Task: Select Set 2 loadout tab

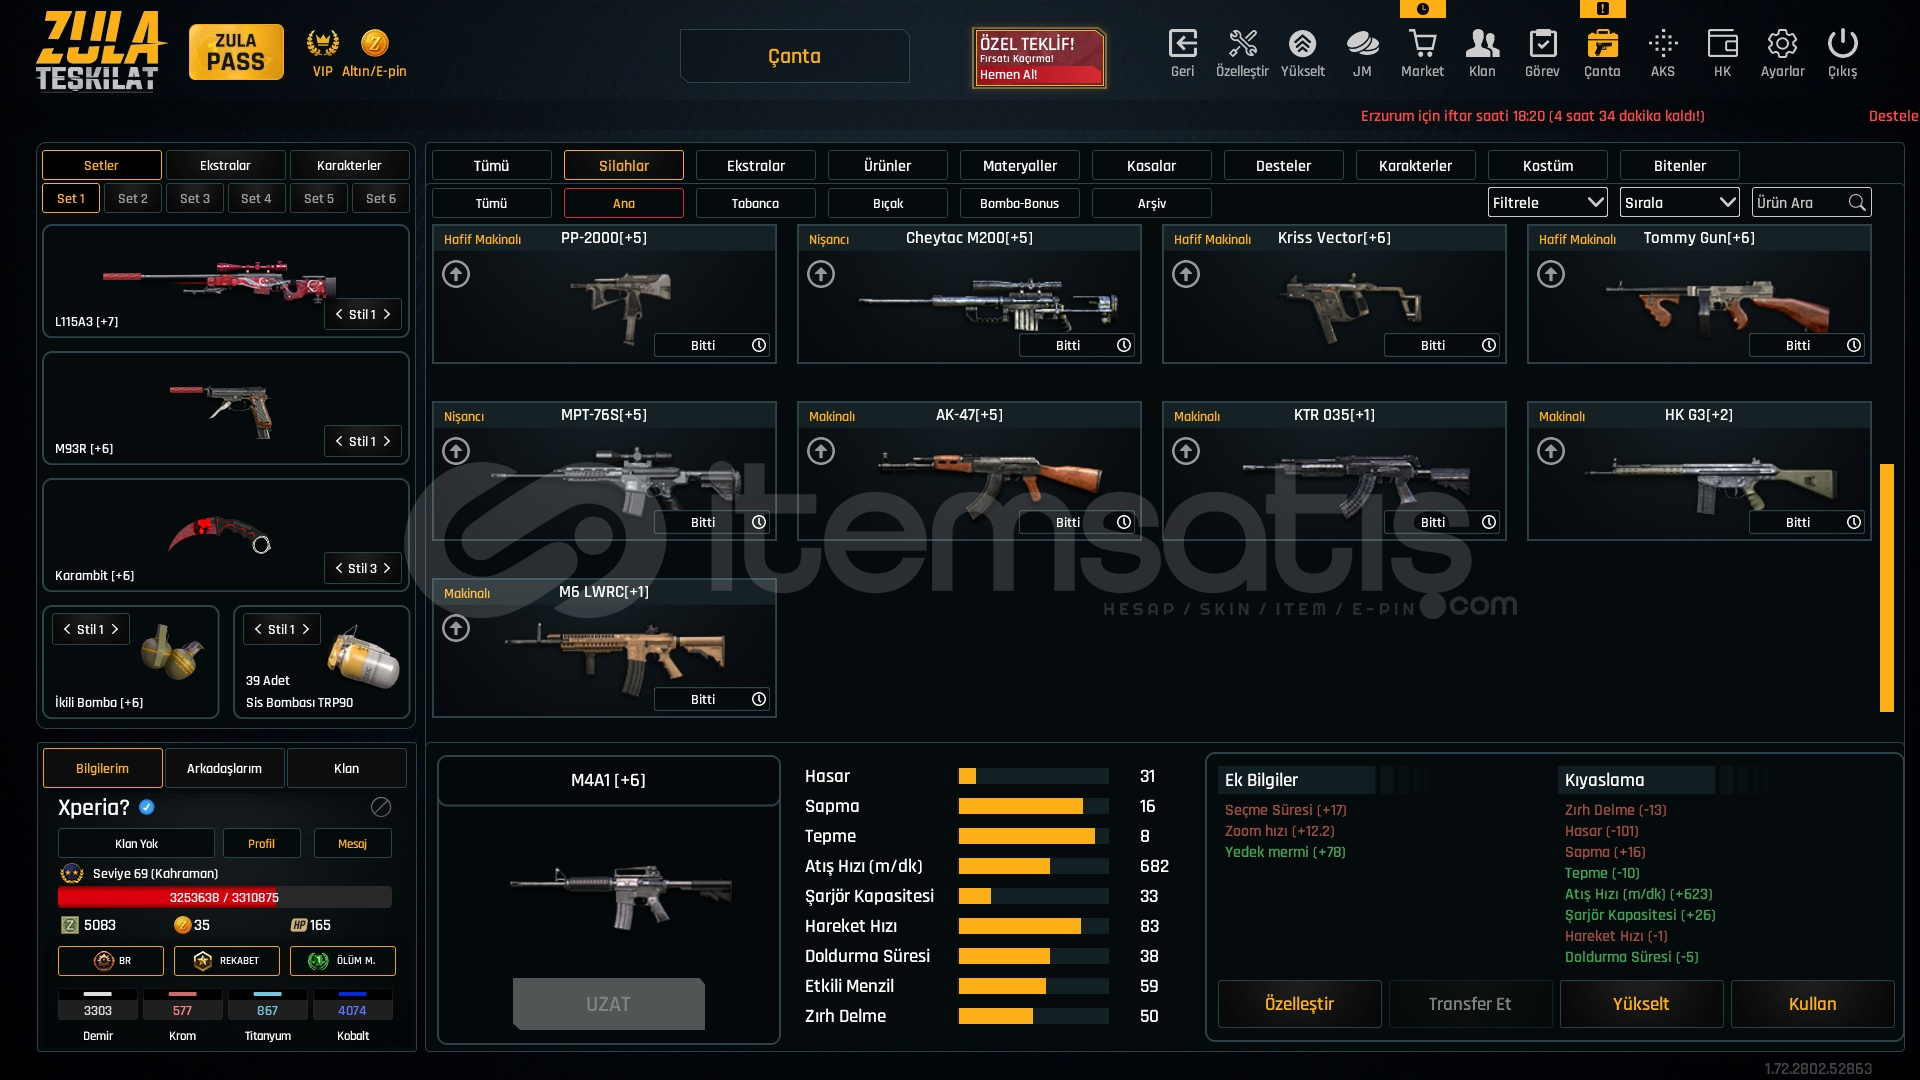Action: click(132, 198)
